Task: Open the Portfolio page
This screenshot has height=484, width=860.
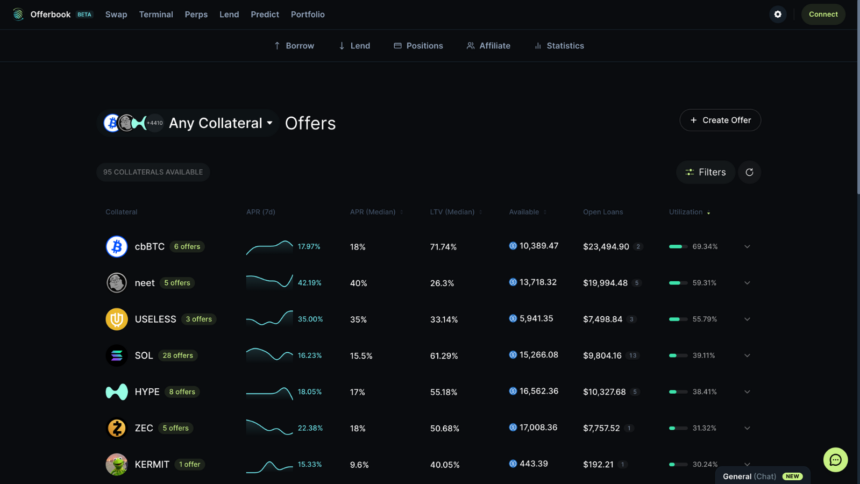Action: pyautogui.click(x=308, y=14)
